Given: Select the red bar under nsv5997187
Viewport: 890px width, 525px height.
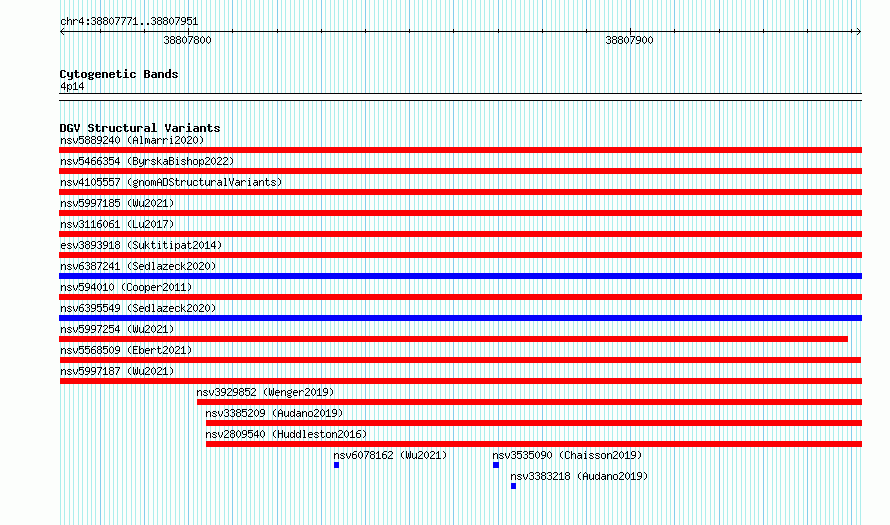Looking at the screenshot, I should [x=461, y=381].
